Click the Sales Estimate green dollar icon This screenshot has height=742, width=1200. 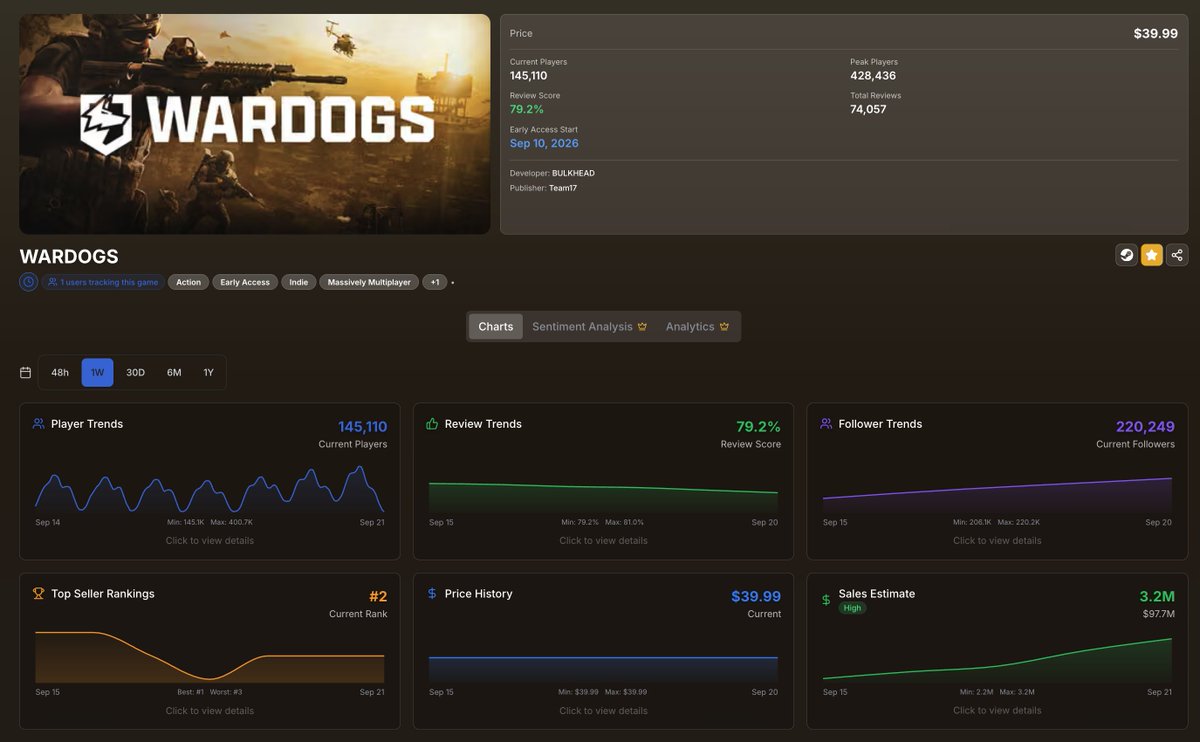[x=826, y=600]
